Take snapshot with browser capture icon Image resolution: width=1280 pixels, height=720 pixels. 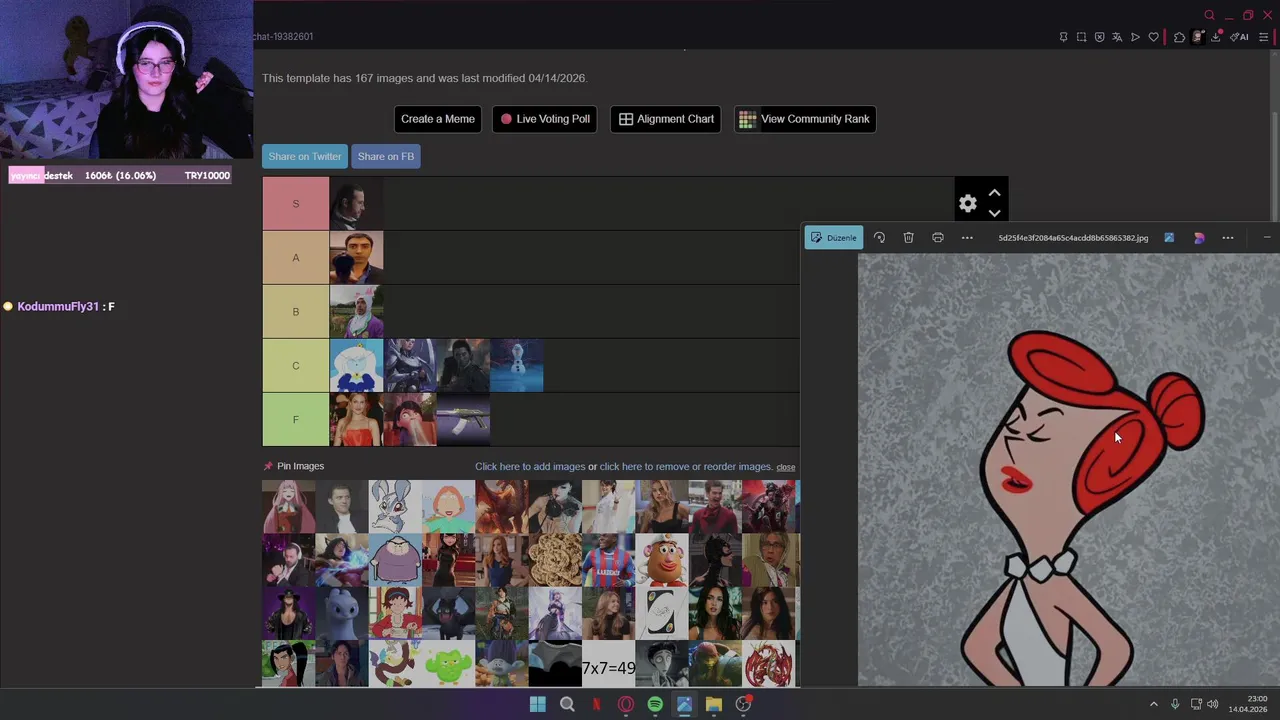(x=1081, y=37)
